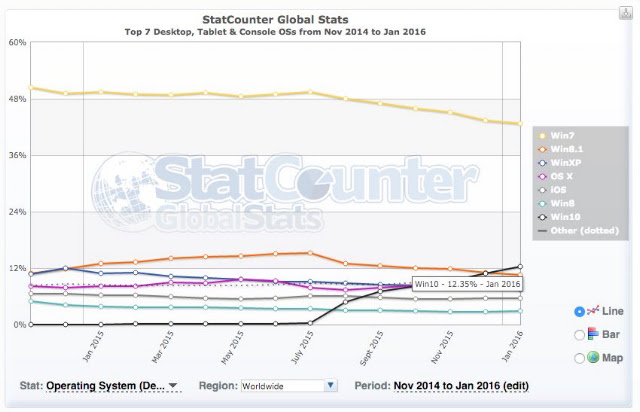Open the Region Worldwide dropdown arrow
The width and height of the screenshot is (640, 412).
pos(331,385)
